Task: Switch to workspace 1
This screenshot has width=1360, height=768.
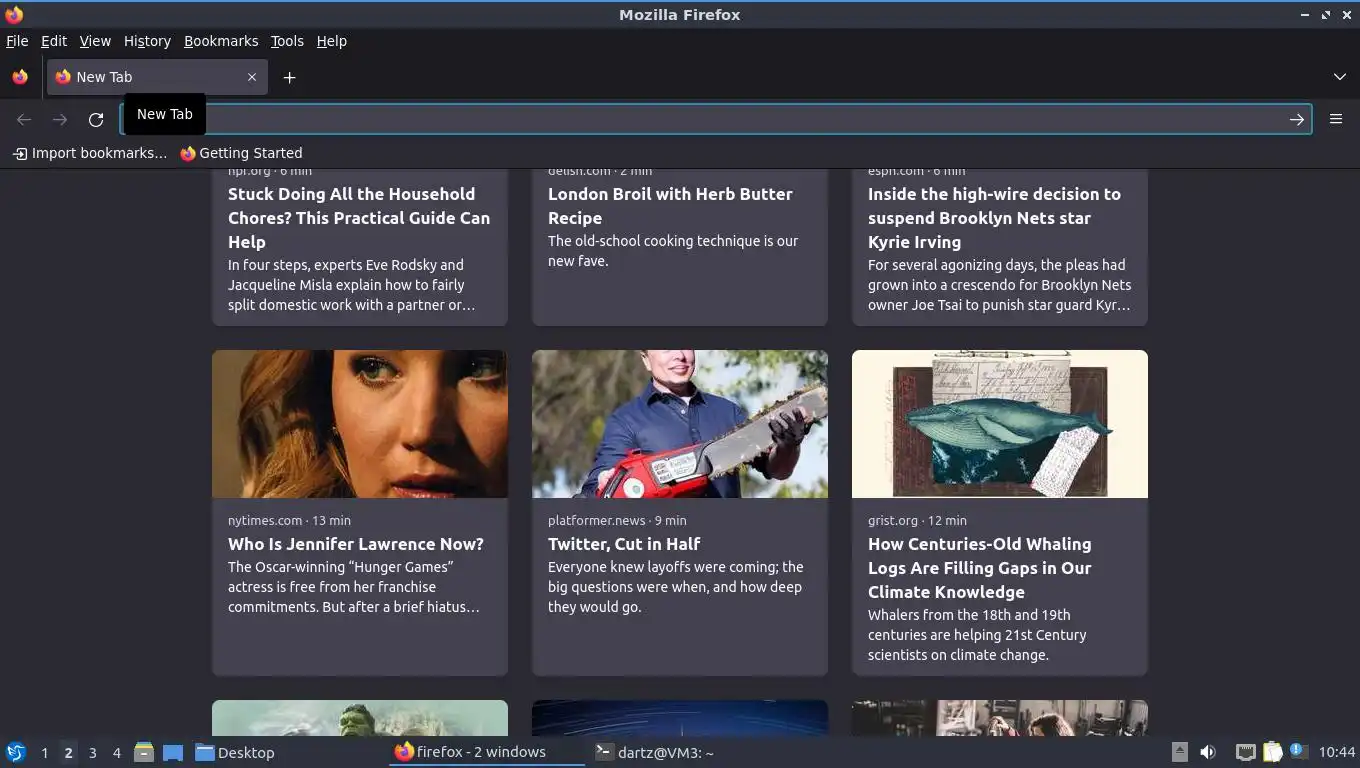Action: click(44, 753)
